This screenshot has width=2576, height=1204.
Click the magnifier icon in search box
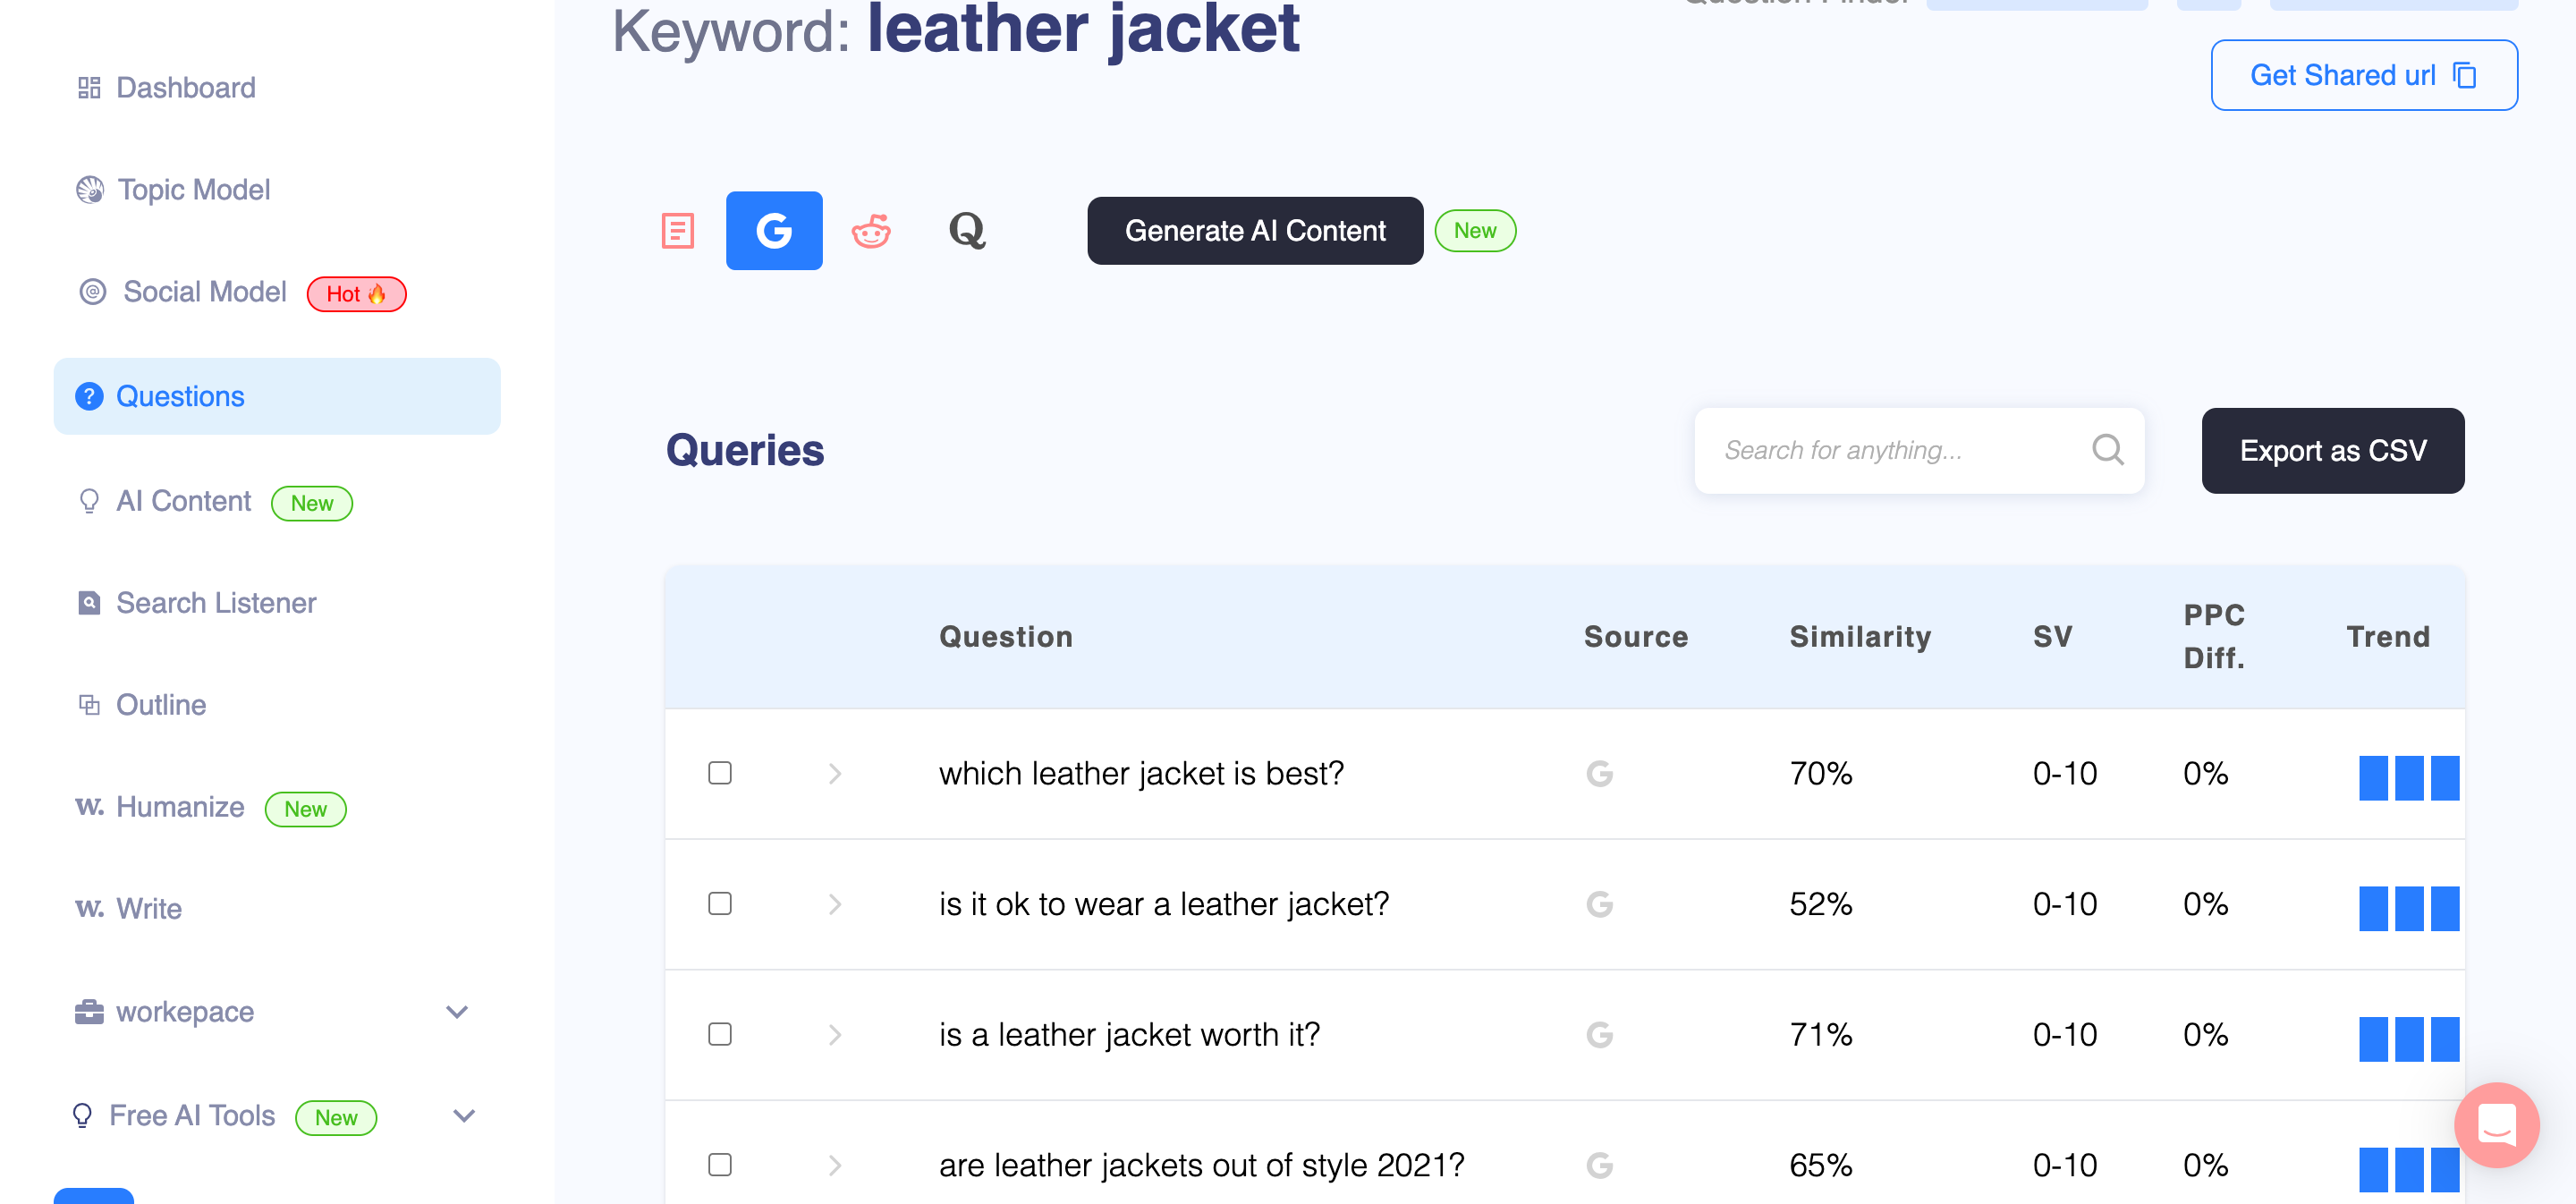pos(2107,450)
